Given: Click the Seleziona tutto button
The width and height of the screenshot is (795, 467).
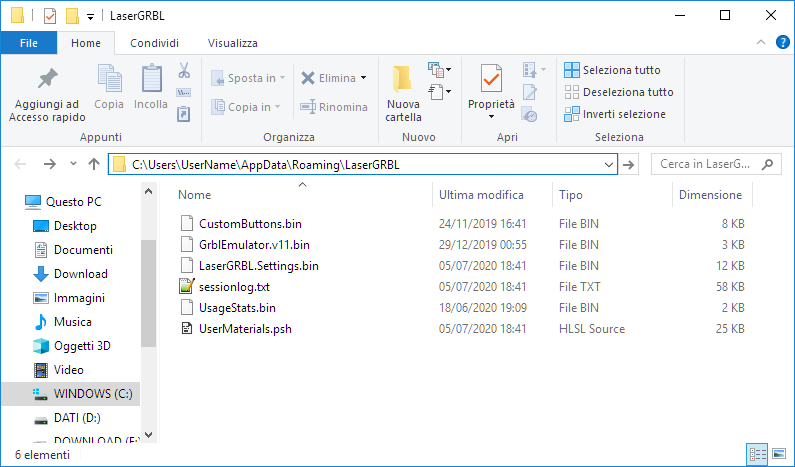Looking at the screenshot, I should coord(612,70).
